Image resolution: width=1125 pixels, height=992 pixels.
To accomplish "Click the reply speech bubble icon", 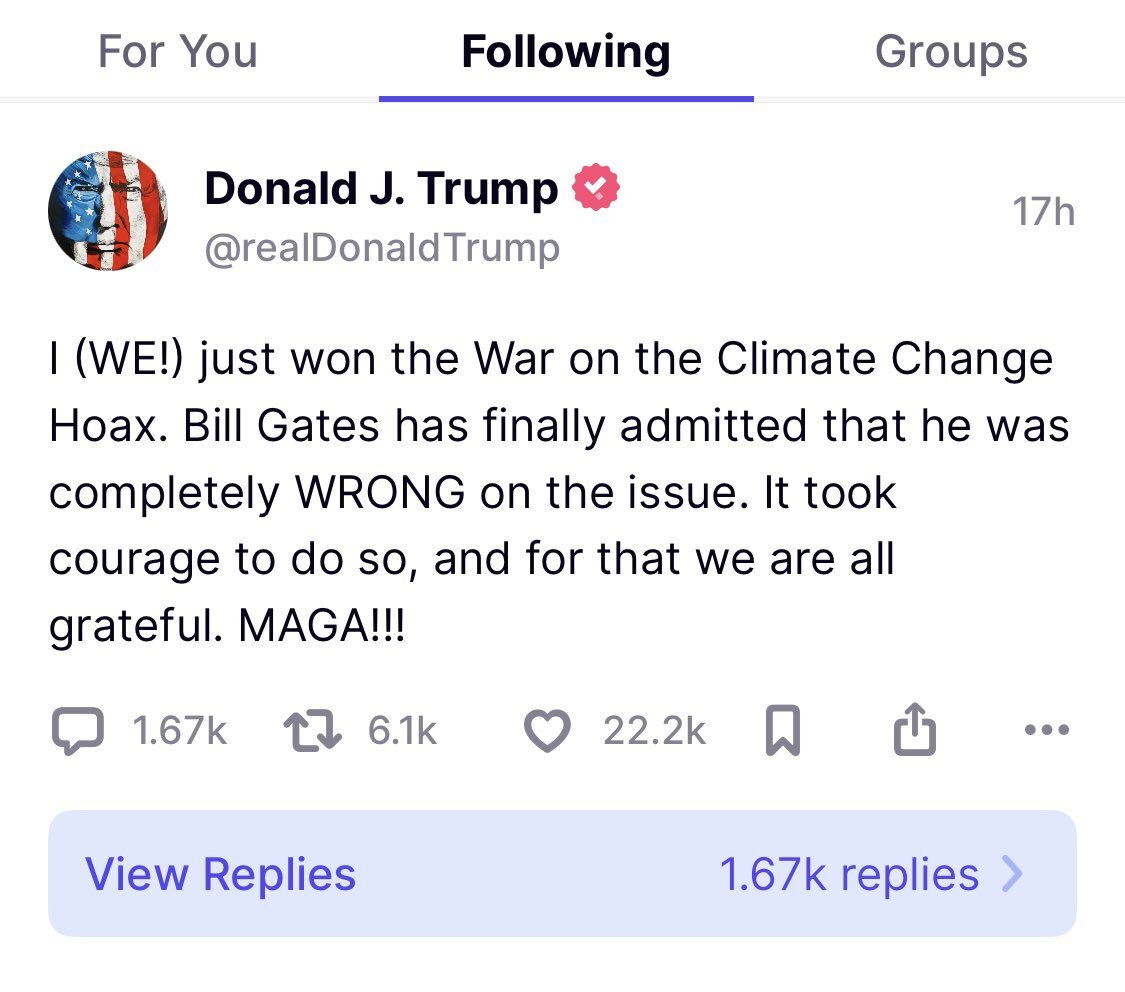I will 76,732.
